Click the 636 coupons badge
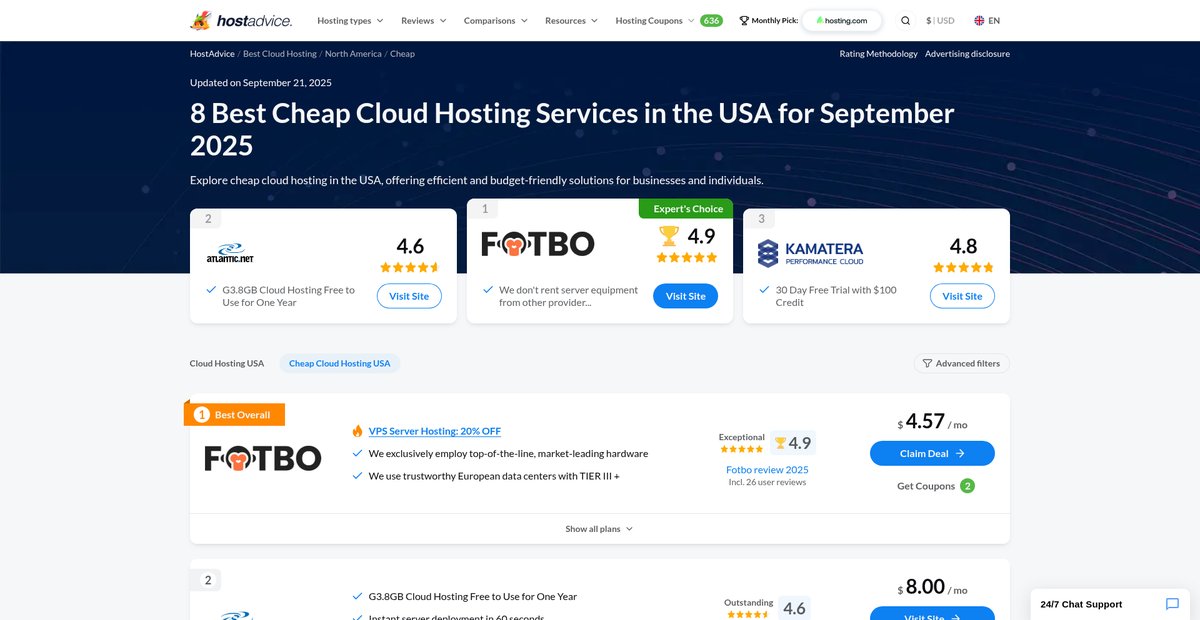Screen dimensions: 1200x620 click(x=711, y=20)
